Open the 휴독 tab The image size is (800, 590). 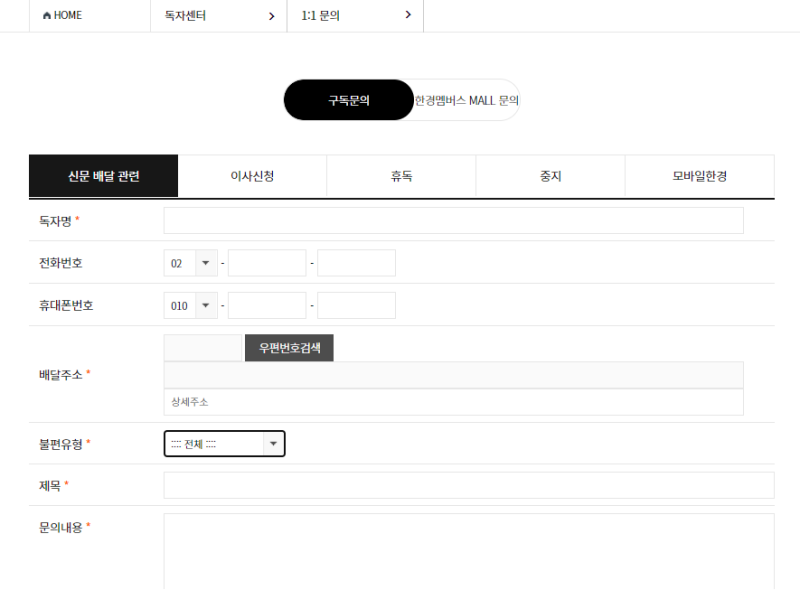(x=402, y=176)
